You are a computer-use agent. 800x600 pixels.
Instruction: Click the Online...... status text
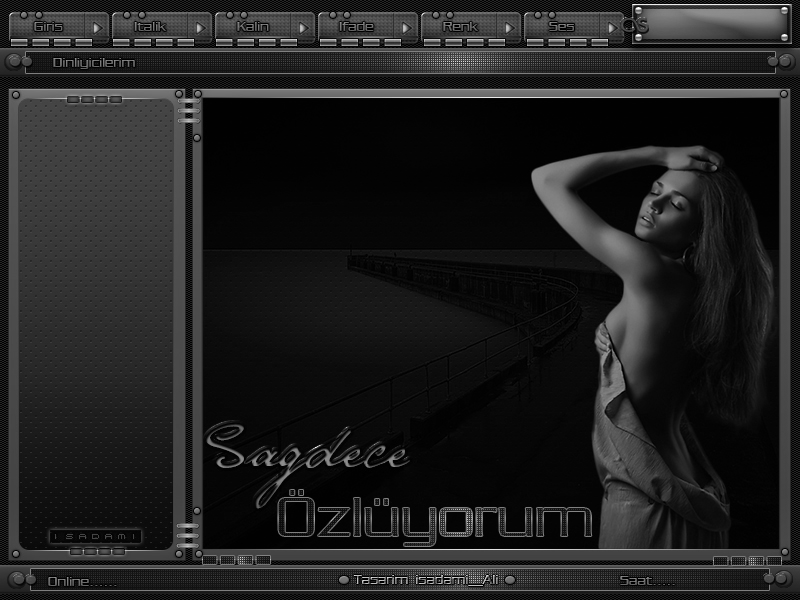pyautogui.click(x=82, y=581)
